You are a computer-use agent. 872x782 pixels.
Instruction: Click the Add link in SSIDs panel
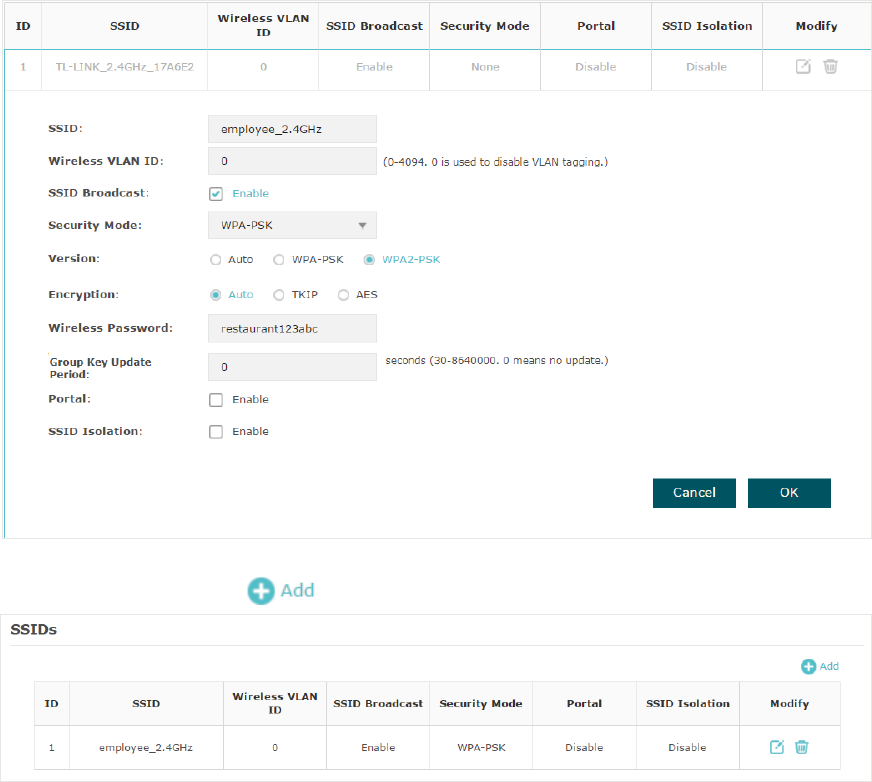829,666
